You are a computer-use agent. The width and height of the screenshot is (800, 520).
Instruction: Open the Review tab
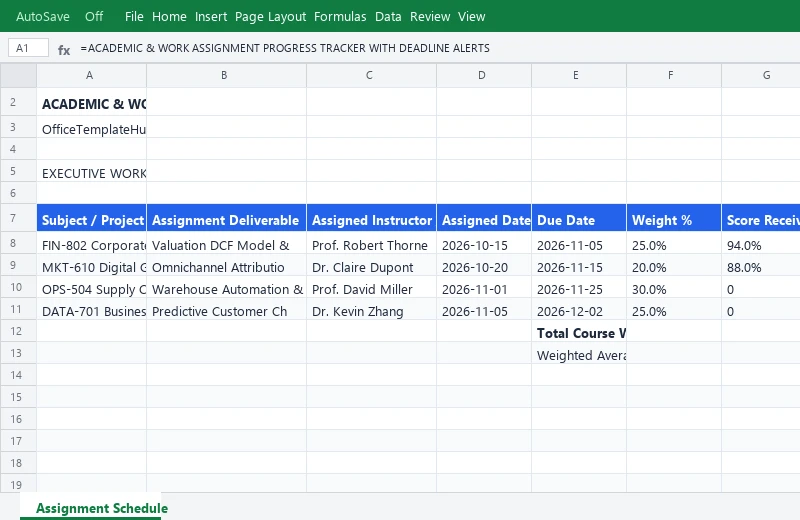pyautogui.click(x=430, y=16)
